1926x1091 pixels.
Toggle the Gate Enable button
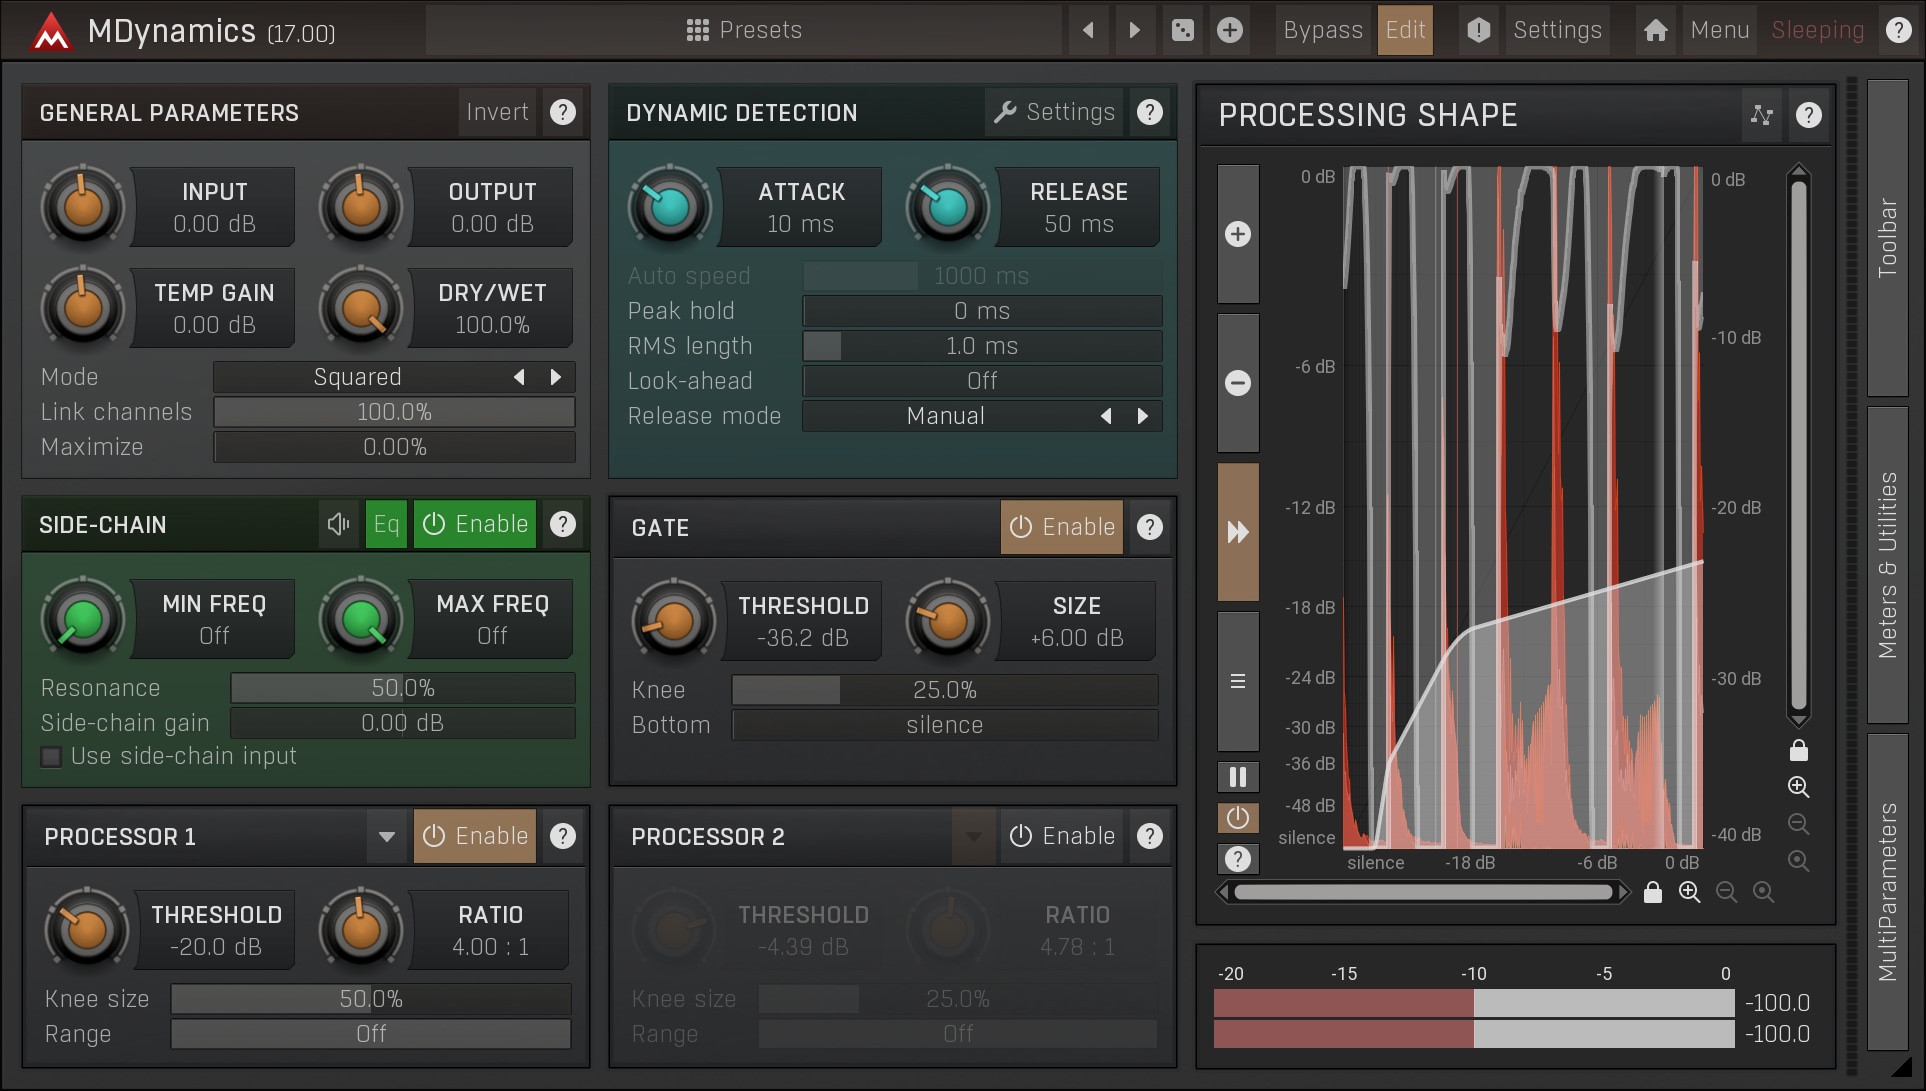click(x=1061, y=527)
